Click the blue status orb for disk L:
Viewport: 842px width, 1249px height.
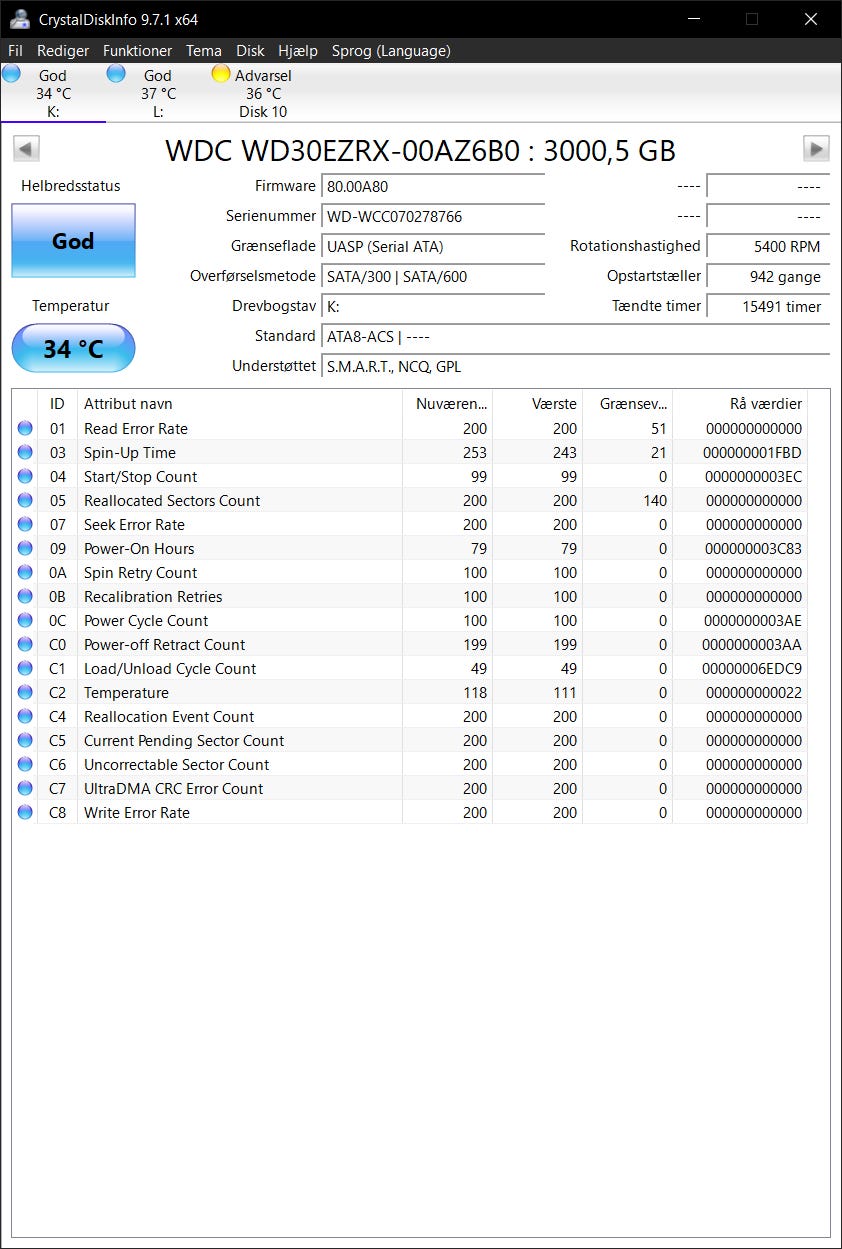coord(116,73)
